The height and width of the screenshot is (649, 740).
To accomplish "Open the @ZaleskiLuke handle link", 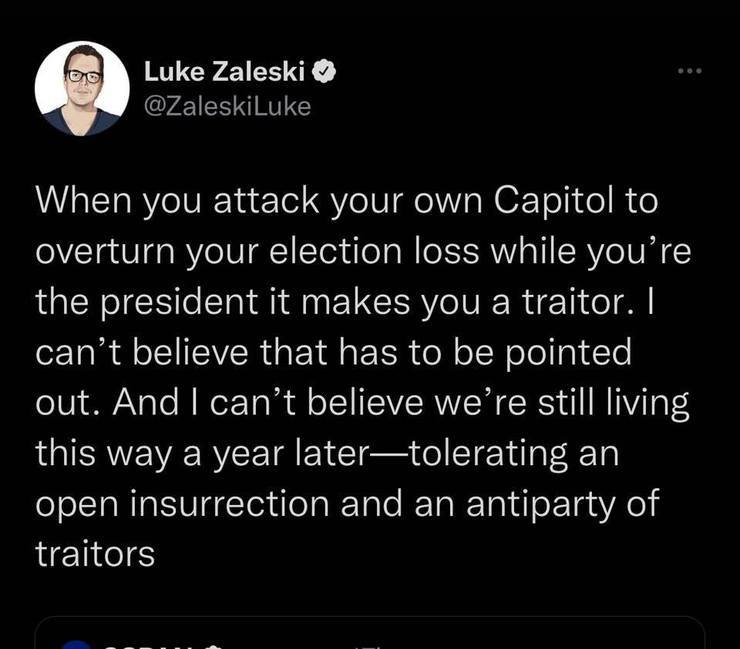I will point(227,106).
